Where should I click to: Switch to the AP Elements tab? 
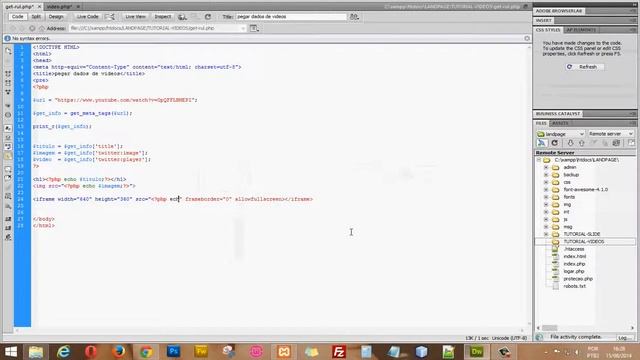(x=581, y=30)
